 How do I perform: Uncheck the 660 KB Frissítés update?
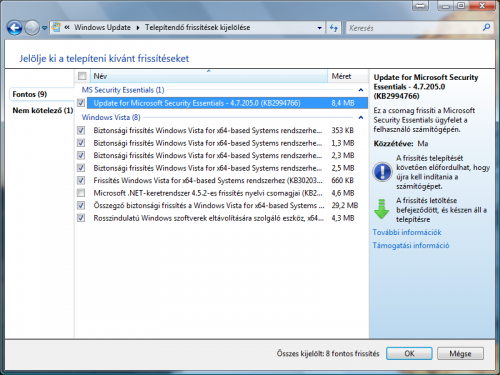pyautogui.click(x=81, y=180)
